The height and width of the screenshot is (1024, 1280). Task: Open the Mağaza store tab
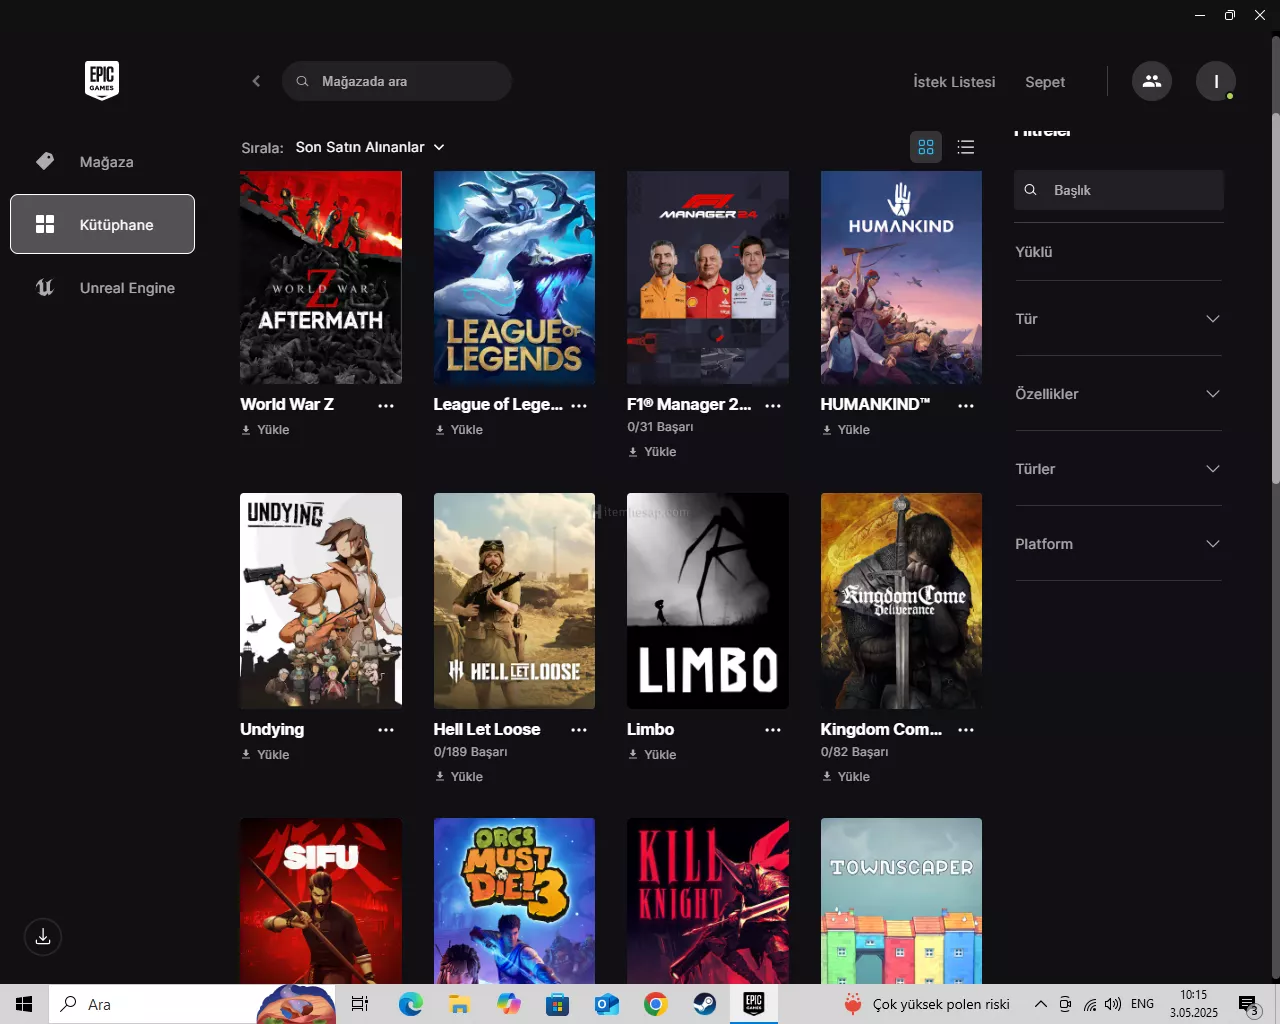(106, 162)
